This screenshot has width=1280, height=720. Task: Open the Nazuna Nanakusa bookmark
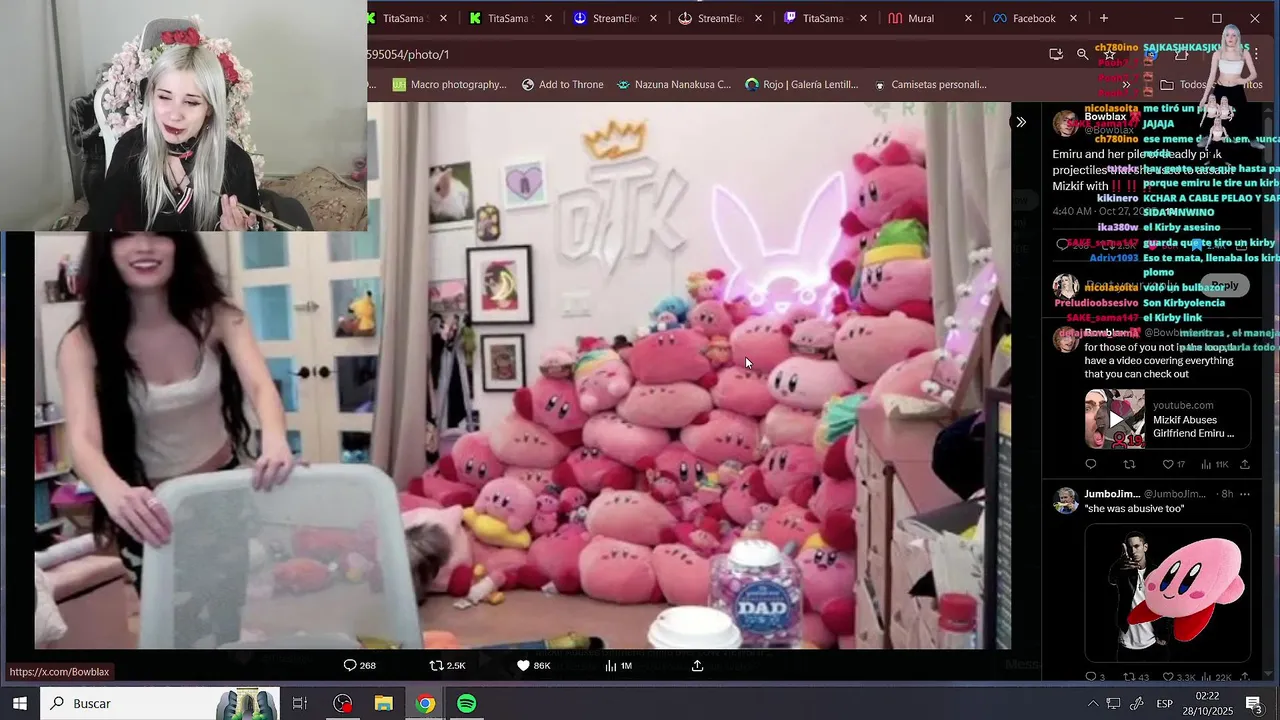[x=674, y=85]
